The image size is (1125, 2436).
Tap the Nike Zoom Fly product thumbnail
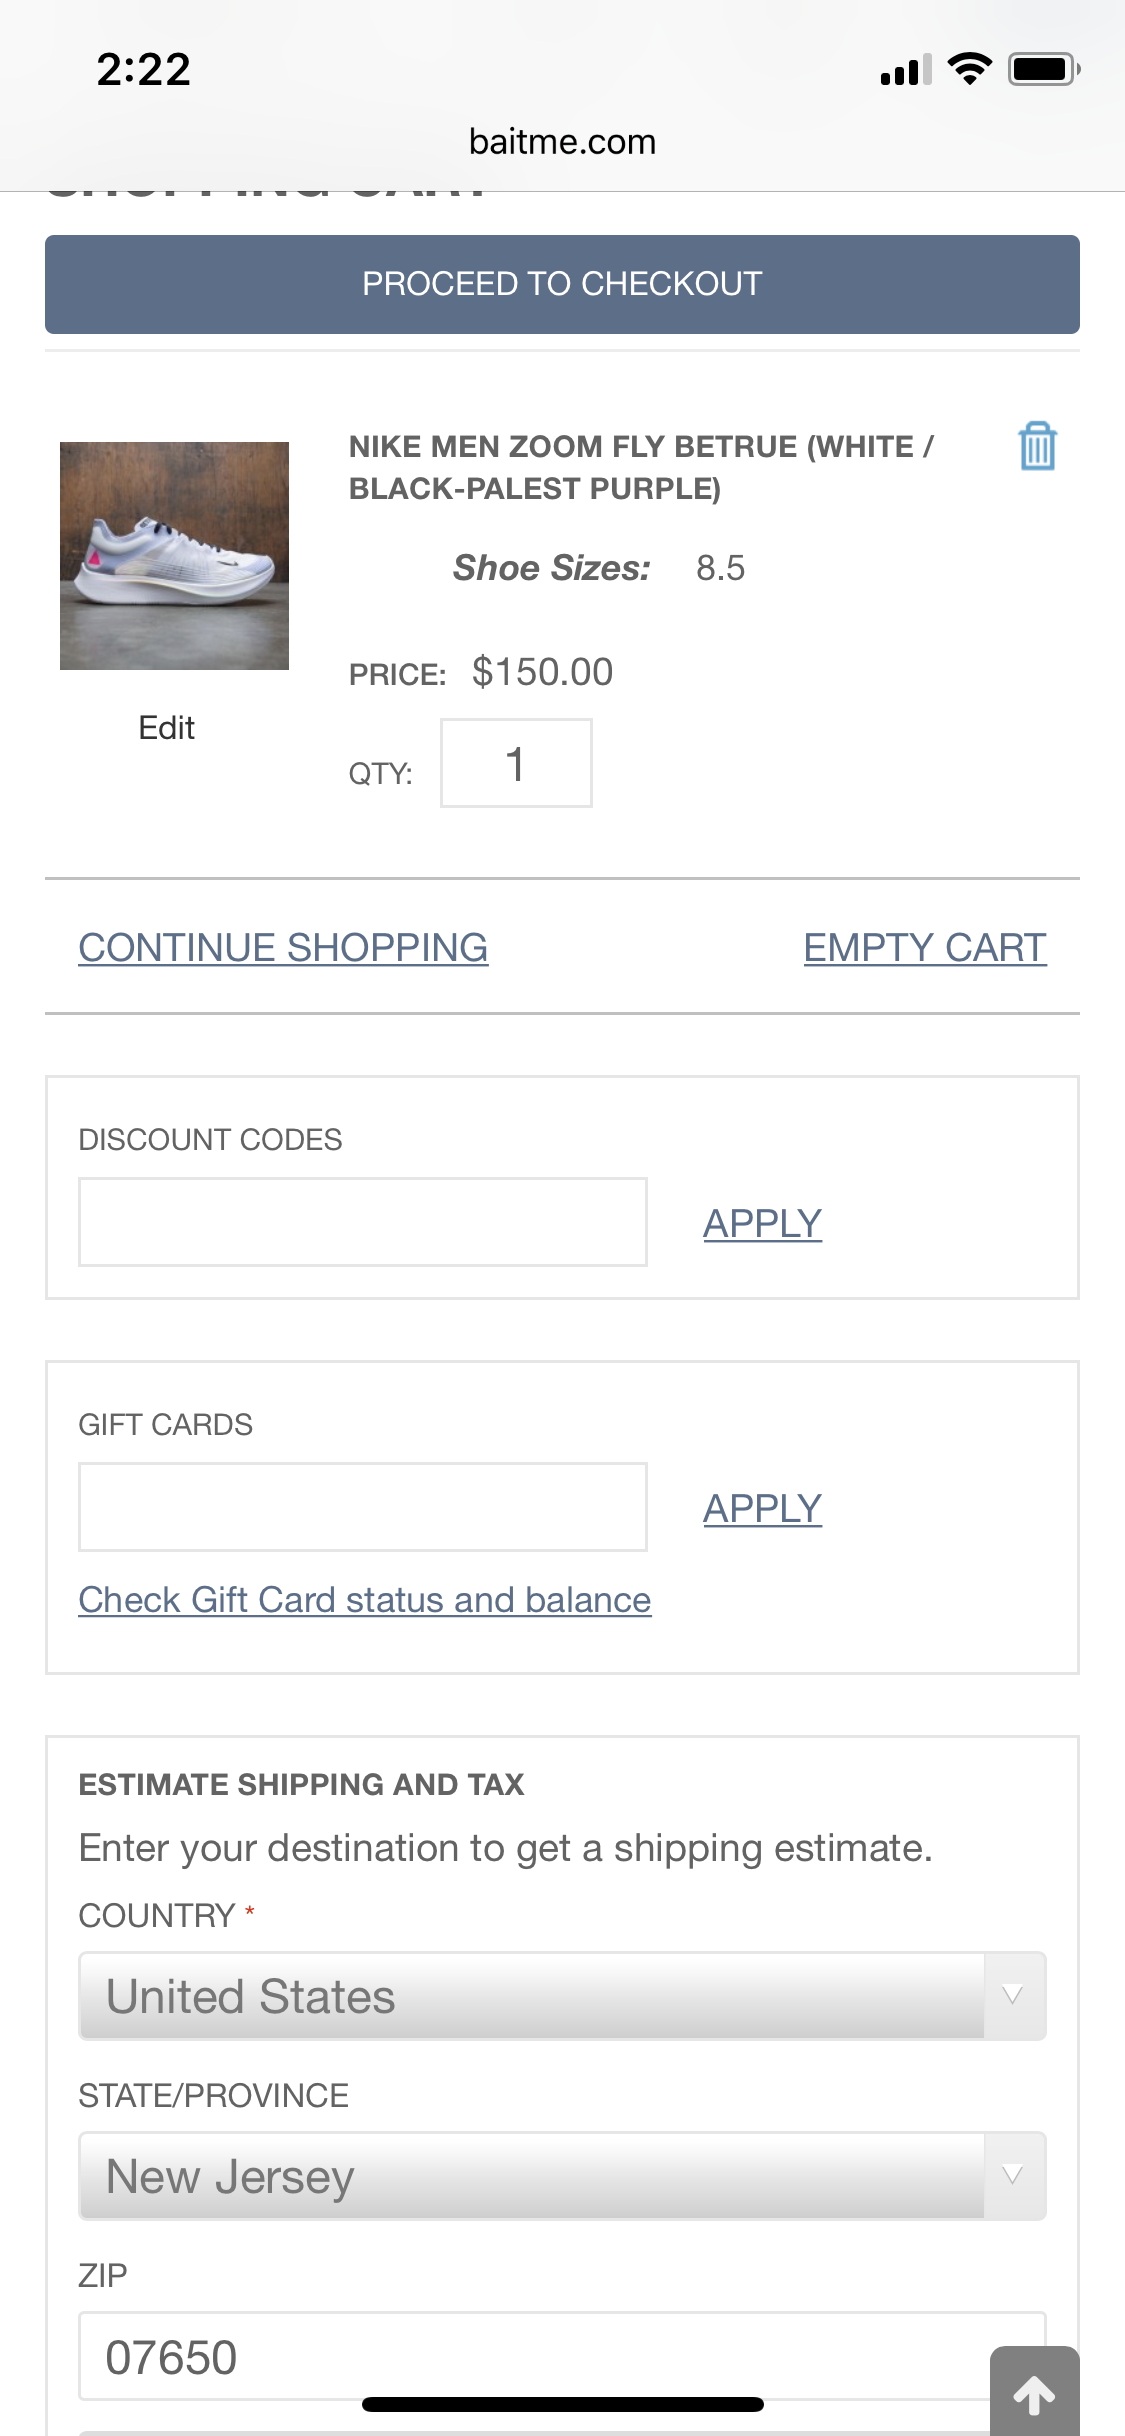174,556
